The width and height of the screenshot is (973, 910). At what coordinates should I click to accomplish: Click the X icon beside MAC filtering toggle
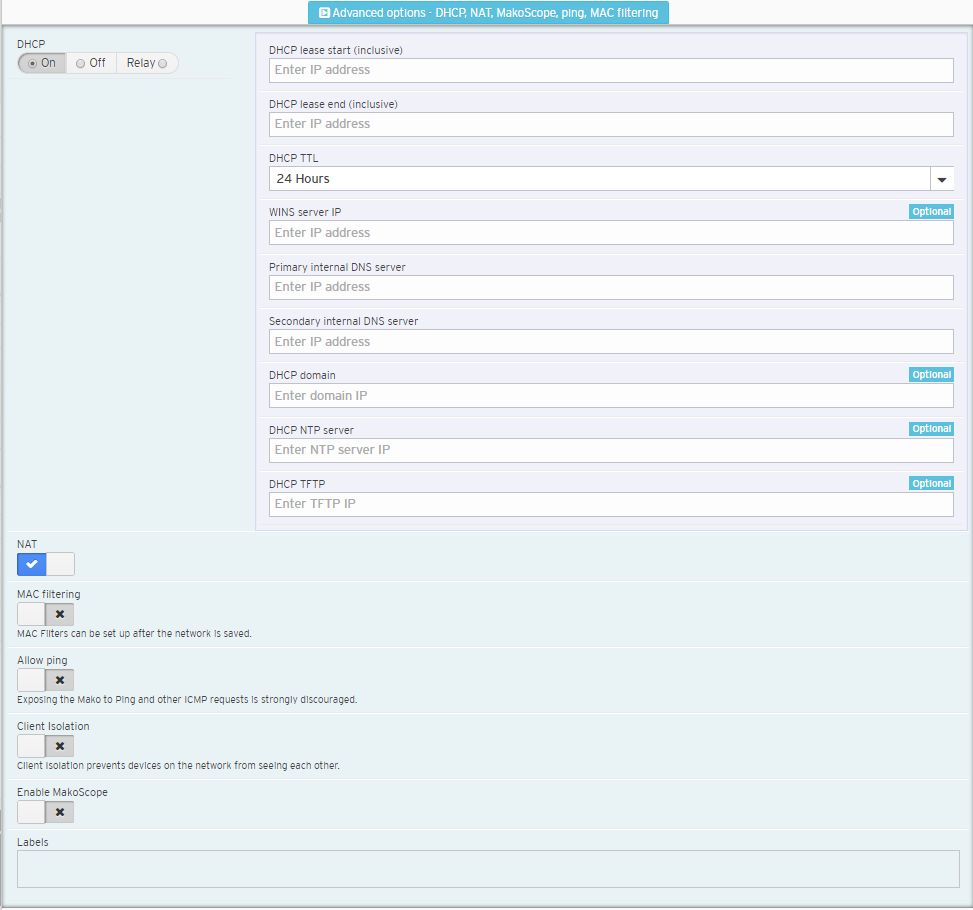click(59, 614)
